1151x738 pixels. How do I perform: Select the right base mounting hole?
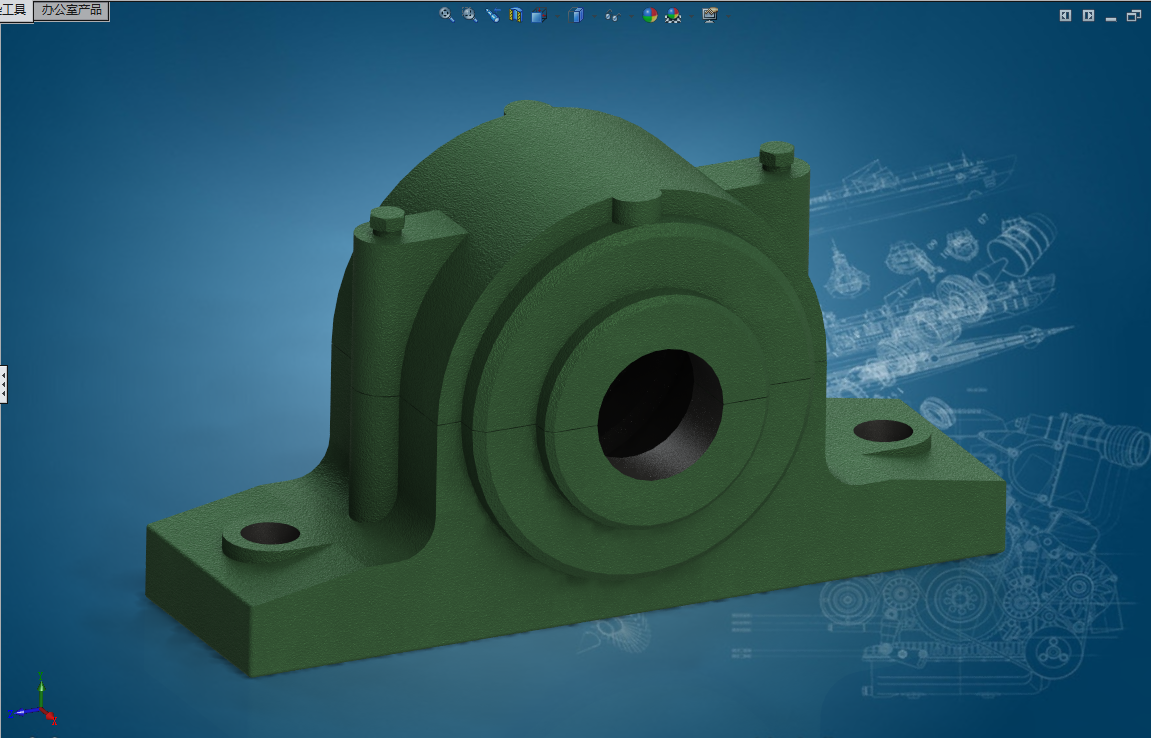click(x=883, y=431)
